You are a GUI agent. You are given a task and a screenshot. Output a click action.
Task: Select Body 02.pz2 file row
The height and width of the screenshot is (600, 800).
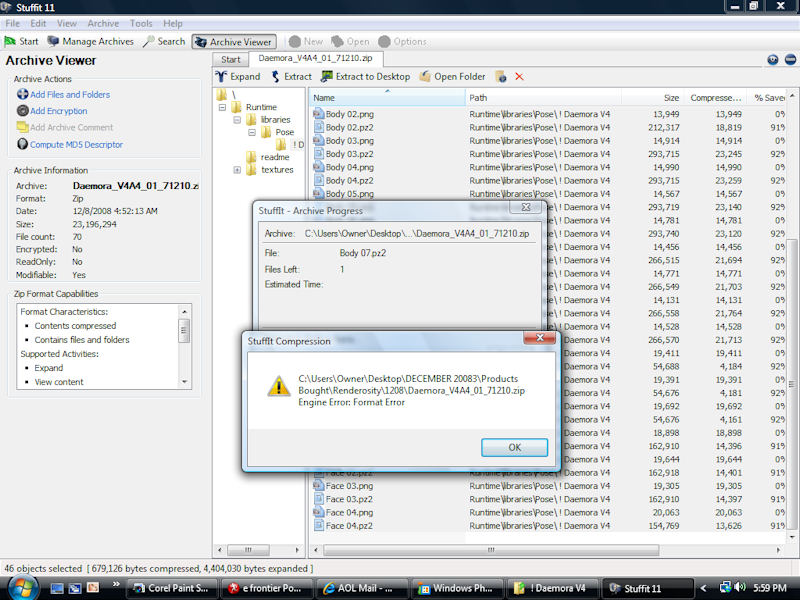548,127
